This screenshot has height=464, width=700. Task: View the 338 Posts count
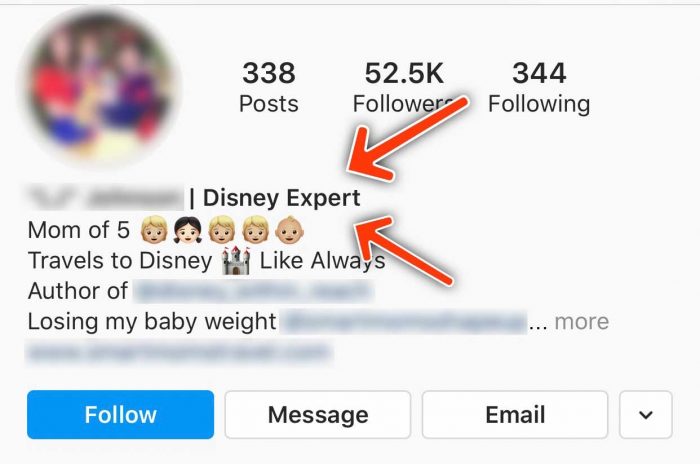[x=269, y=88]
